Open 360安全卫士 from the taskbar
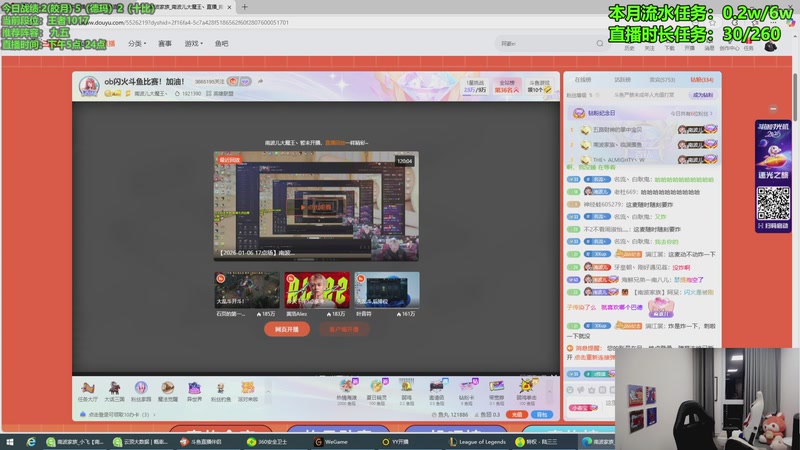 [267, 442]
